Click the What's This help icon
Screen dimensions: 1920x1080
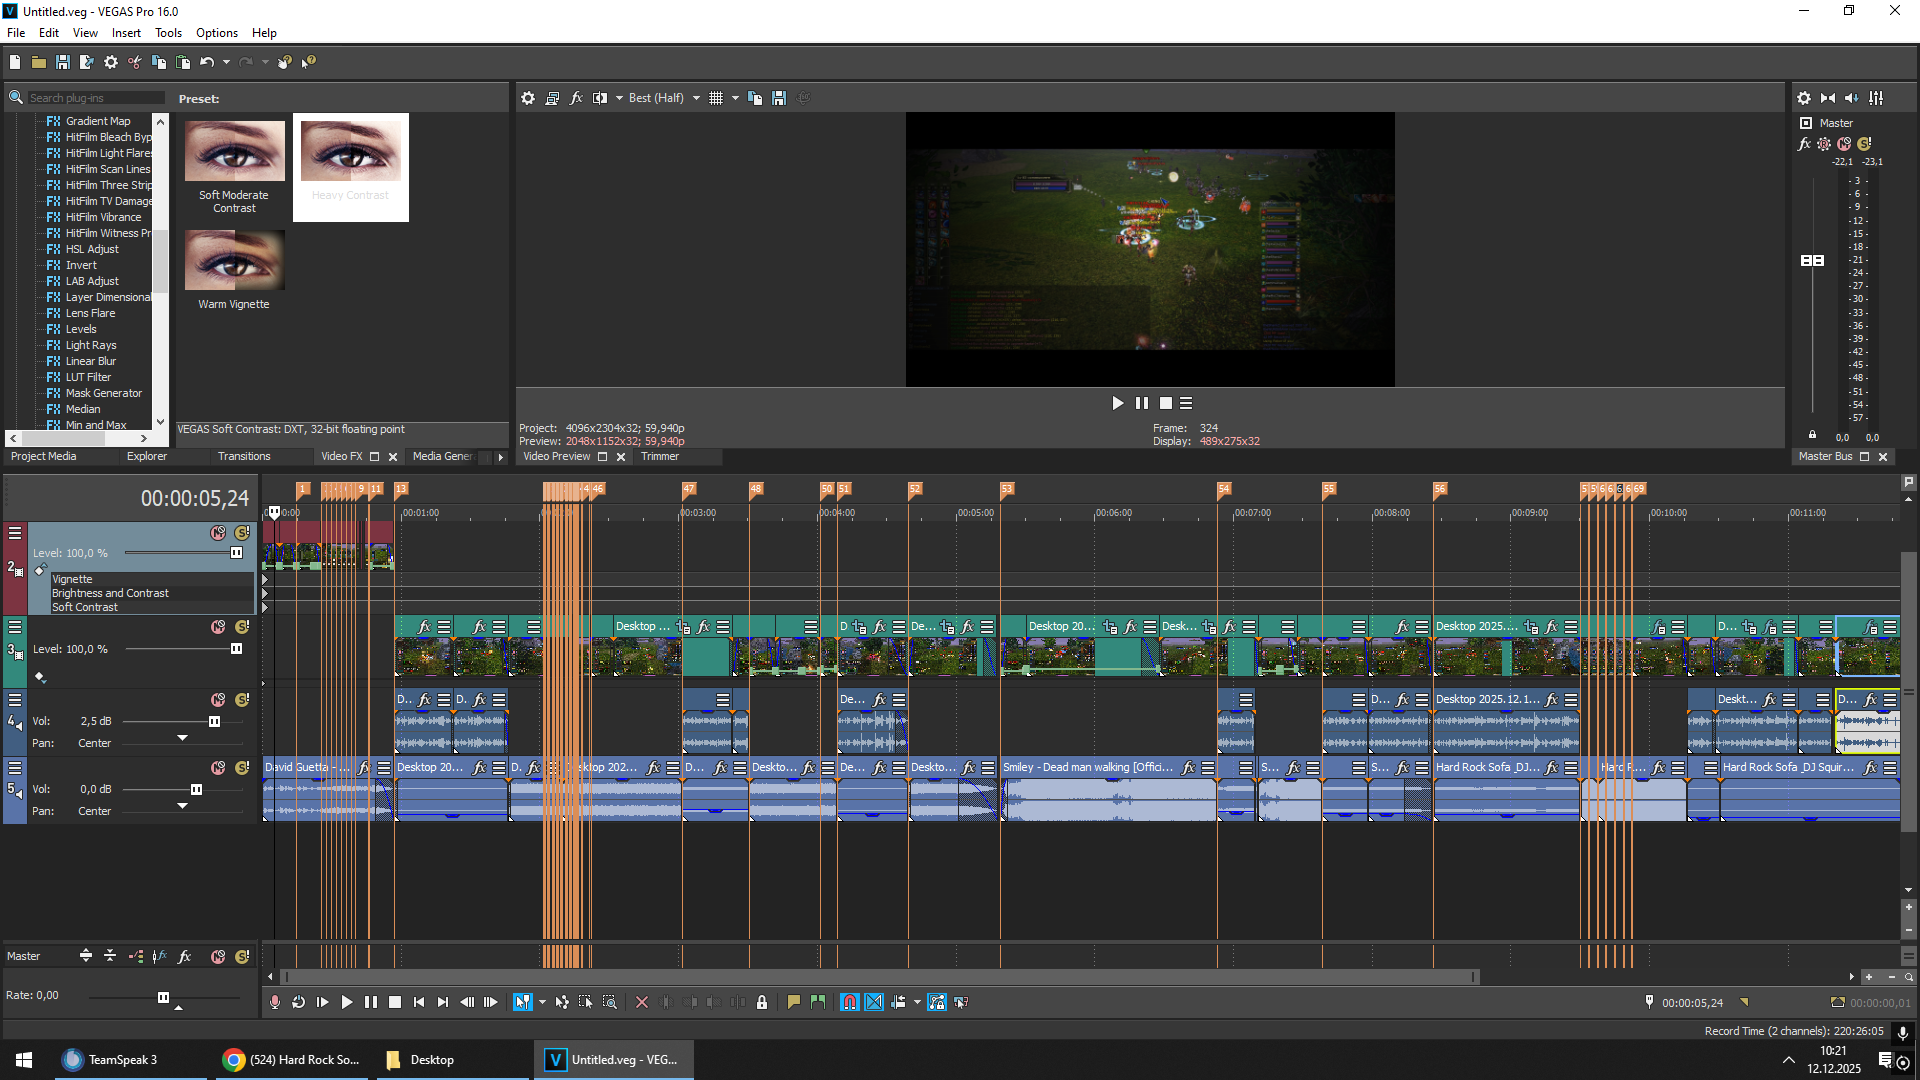[x=309, y=62]
